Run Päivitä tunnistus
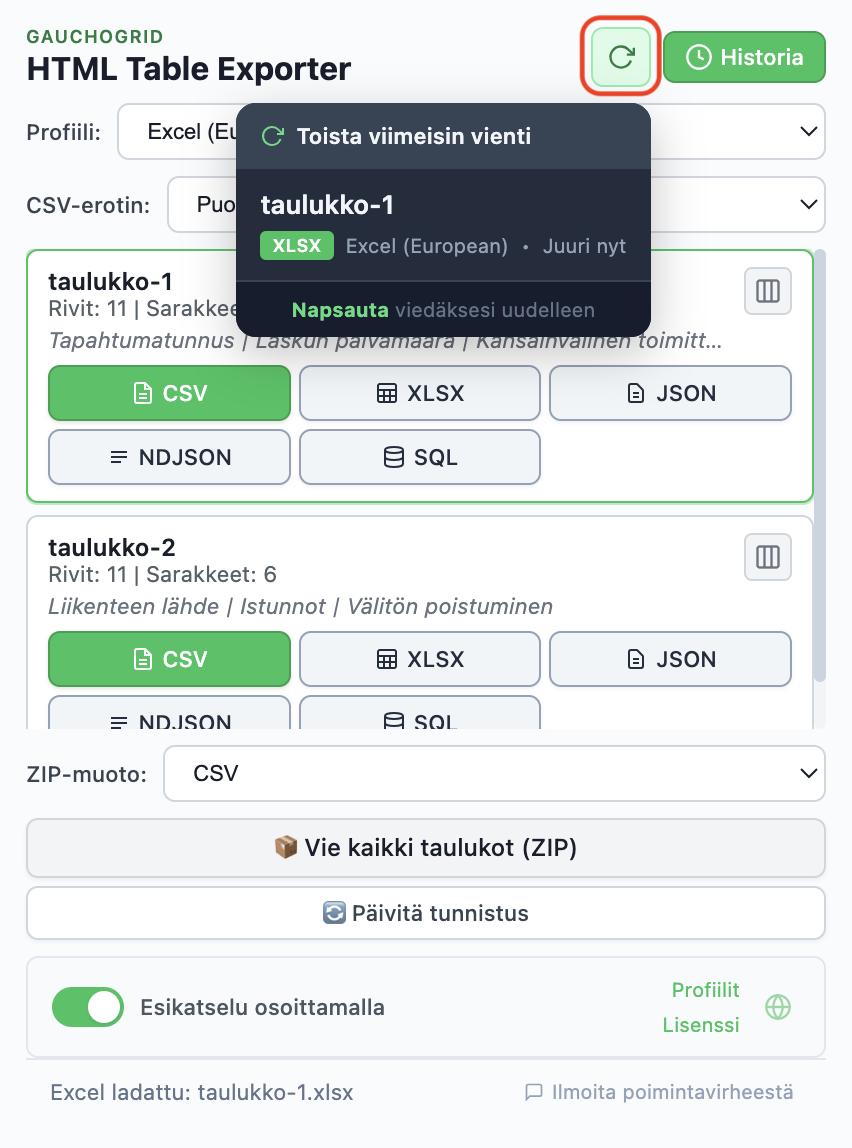The width and height of the screenshot is (852, 1148). point(425,912)
